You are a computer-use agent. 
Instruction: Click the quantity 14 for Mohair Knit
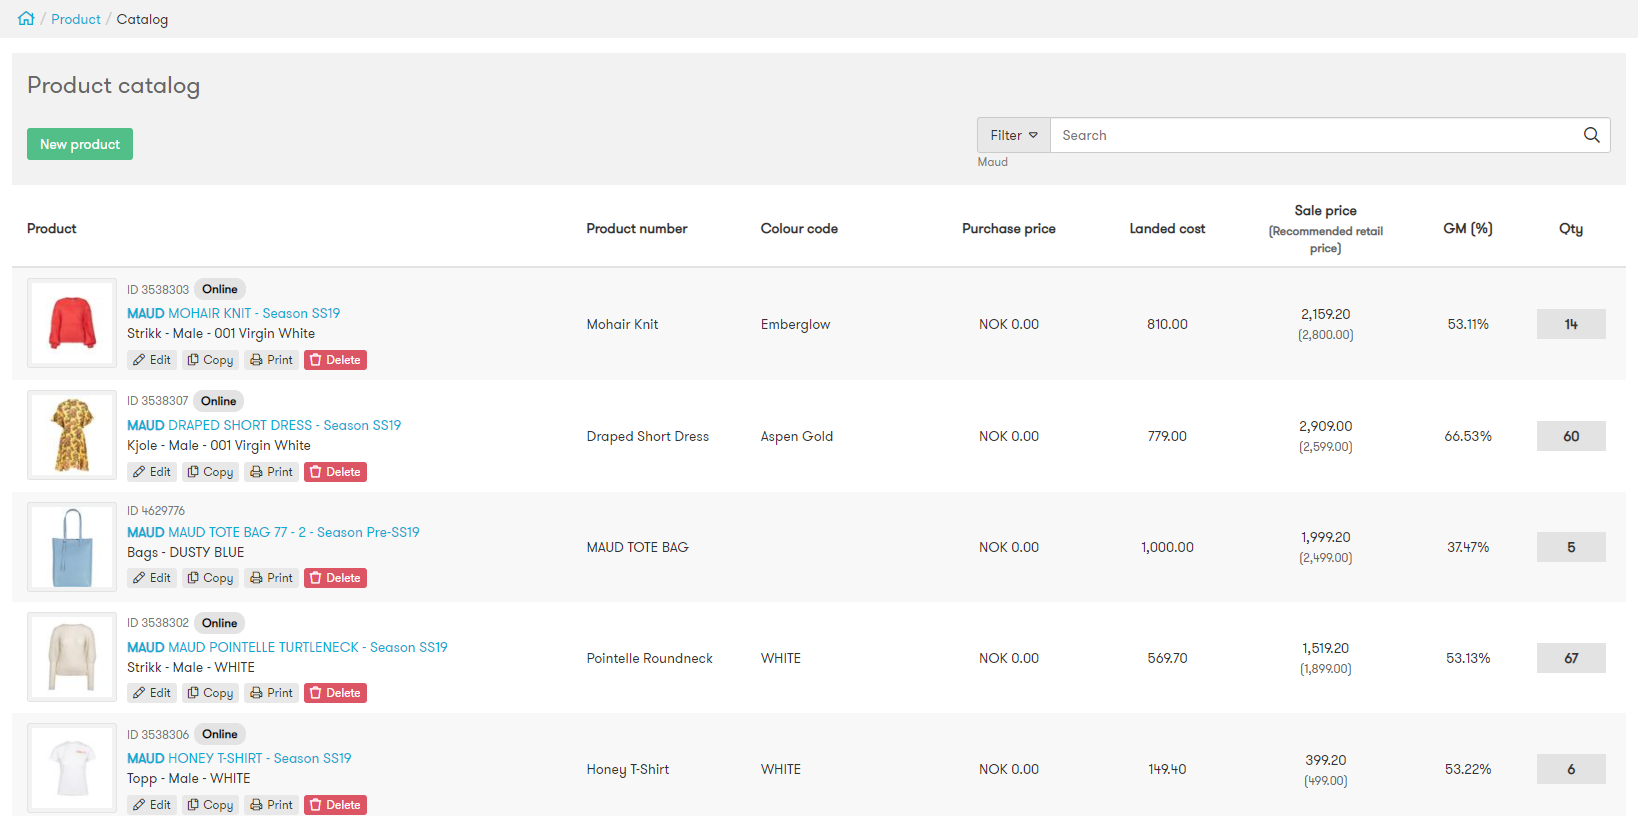(1571, 324)
